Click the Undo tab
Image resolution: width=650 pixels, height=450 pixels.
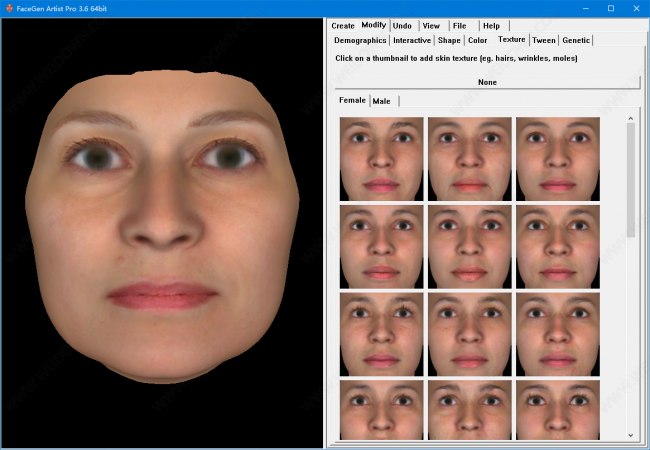(x=402, y=25)
